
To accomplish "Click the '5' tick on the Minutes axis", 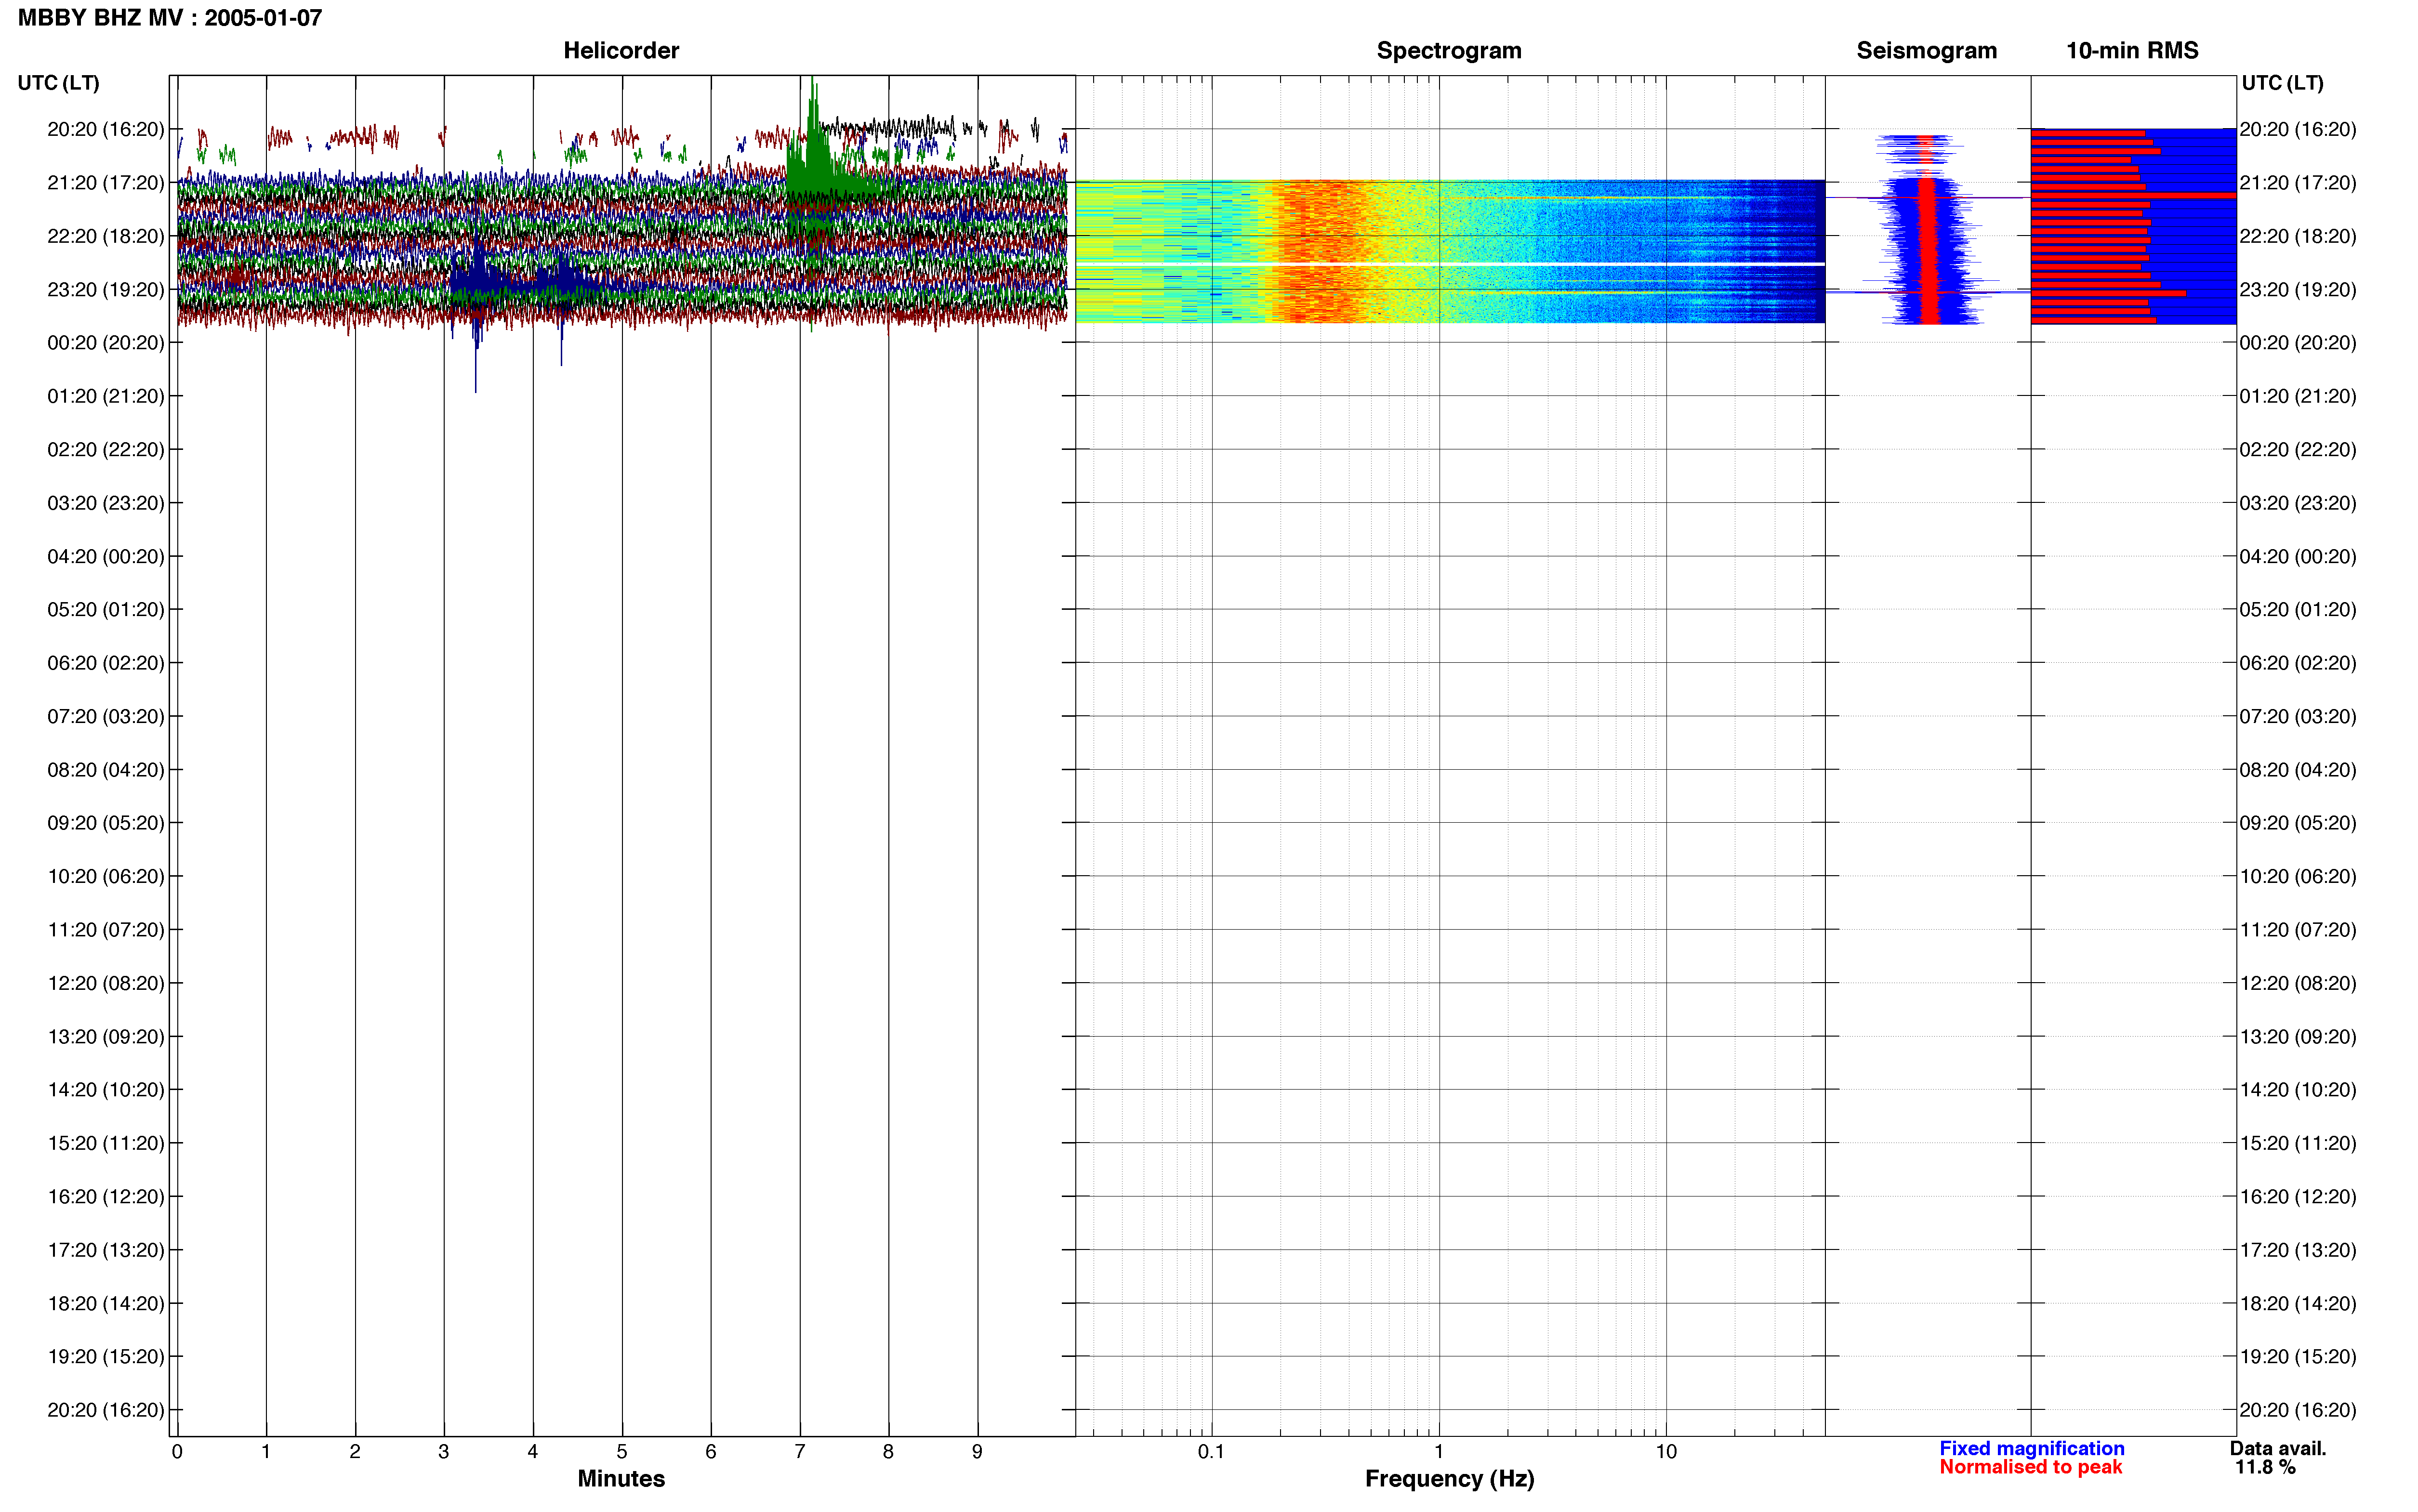I will pyautogui.click(x=622, y=1452).
